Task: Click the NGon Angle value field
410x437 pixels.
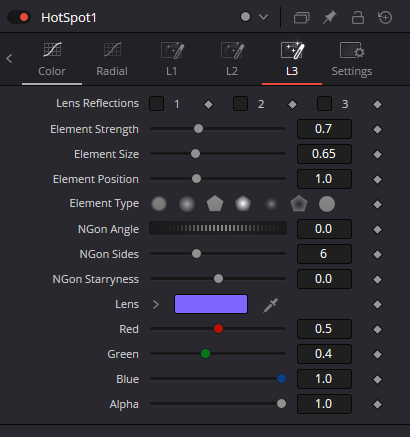Action: 324,229
